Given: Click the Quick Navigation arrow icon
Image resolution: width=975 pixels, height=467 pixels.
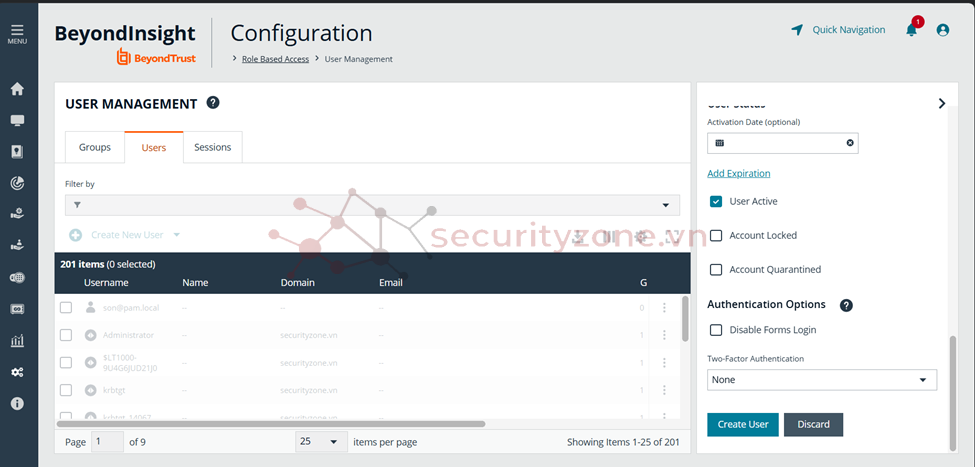Looking at the screenshot, I should (797, 30).
